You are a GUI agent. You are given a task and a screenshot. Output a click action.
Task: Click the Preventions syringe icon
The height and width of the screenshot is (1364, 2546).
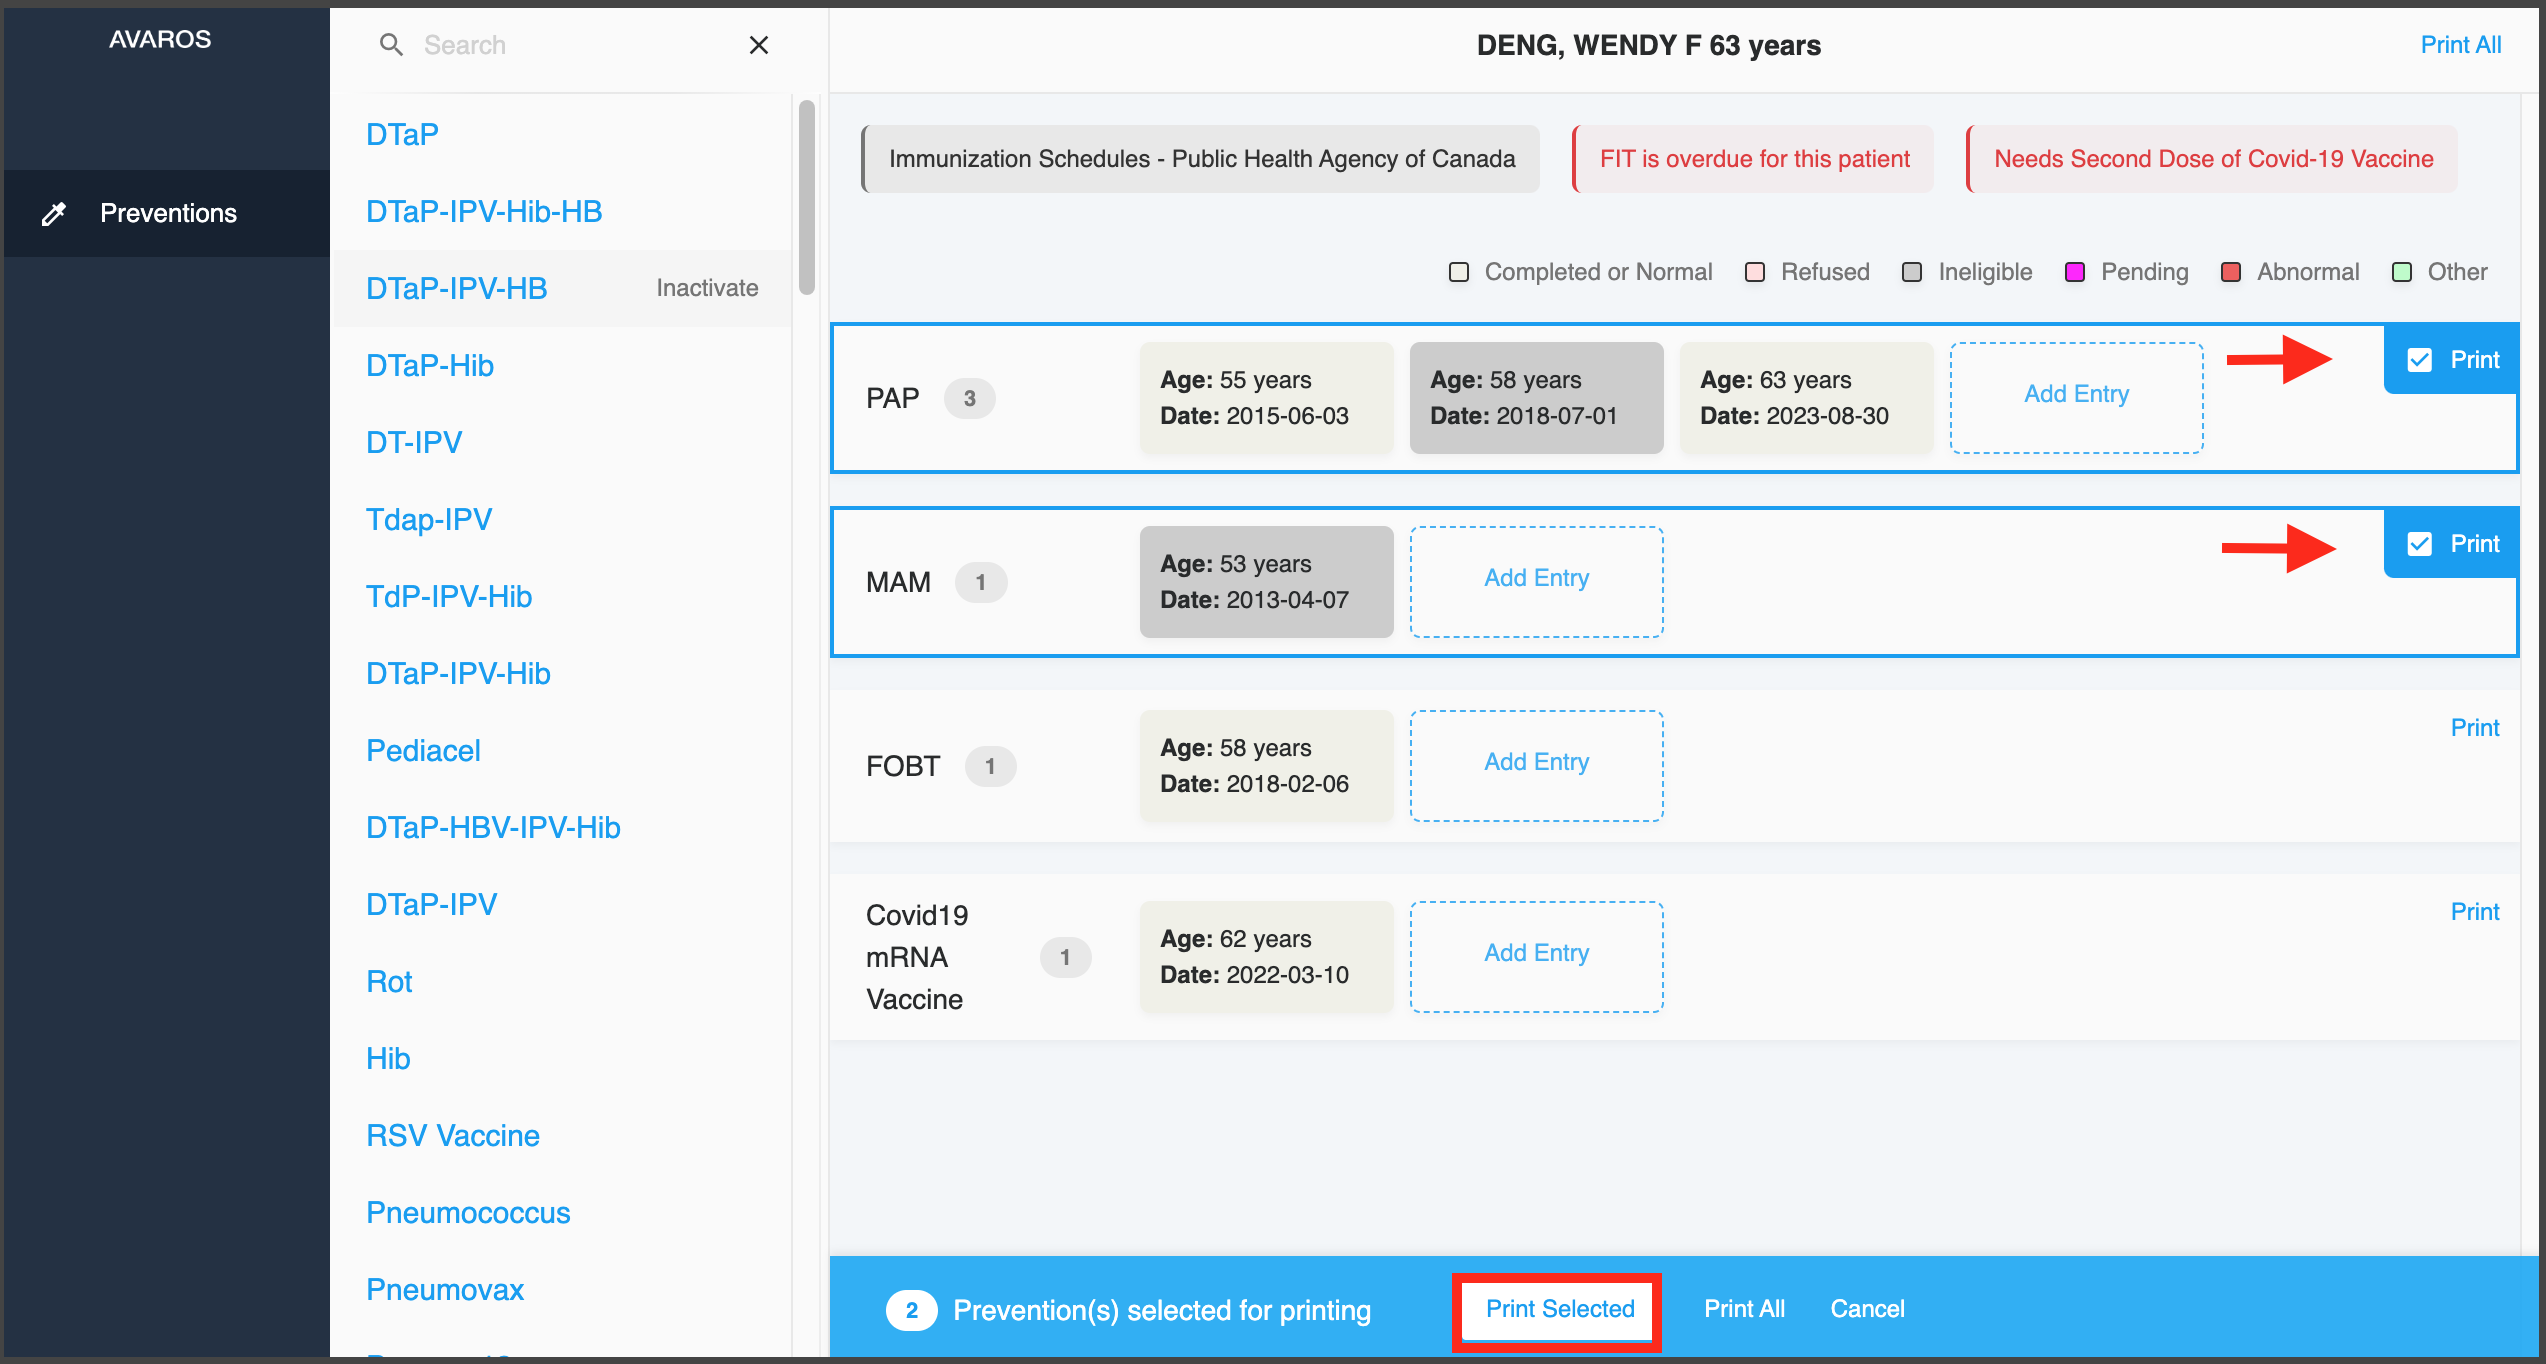point(54,213)
